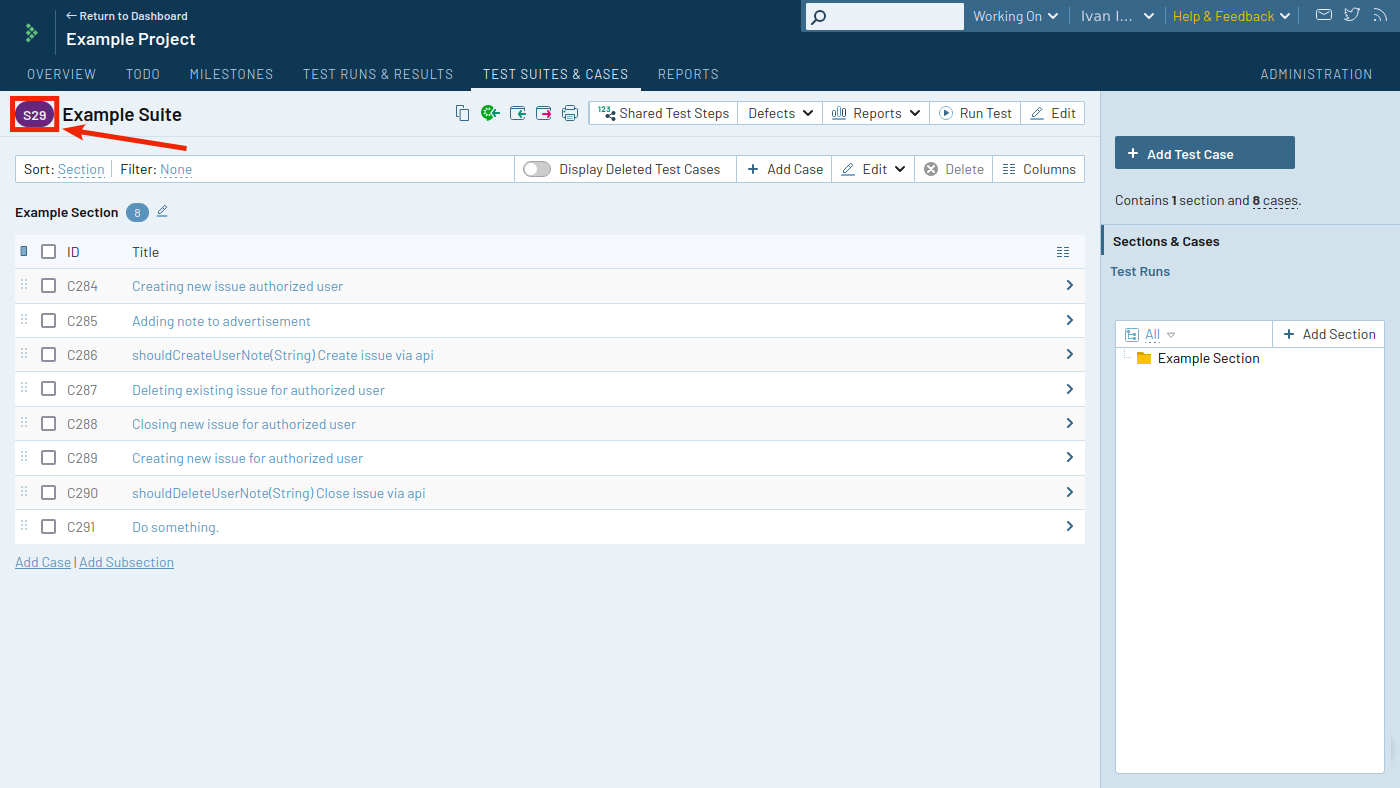Tick the select-all checkbox in table header
The height and width of the screenshot is (788, 1400).
[x=48, y=252]
